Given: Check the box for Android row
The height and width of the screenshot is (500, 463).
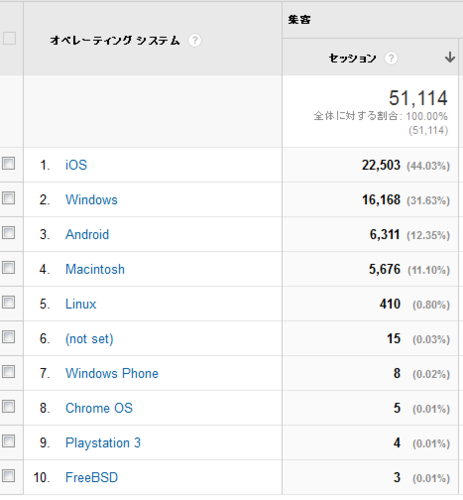Looking at the screenshot, I should point(9,233).
